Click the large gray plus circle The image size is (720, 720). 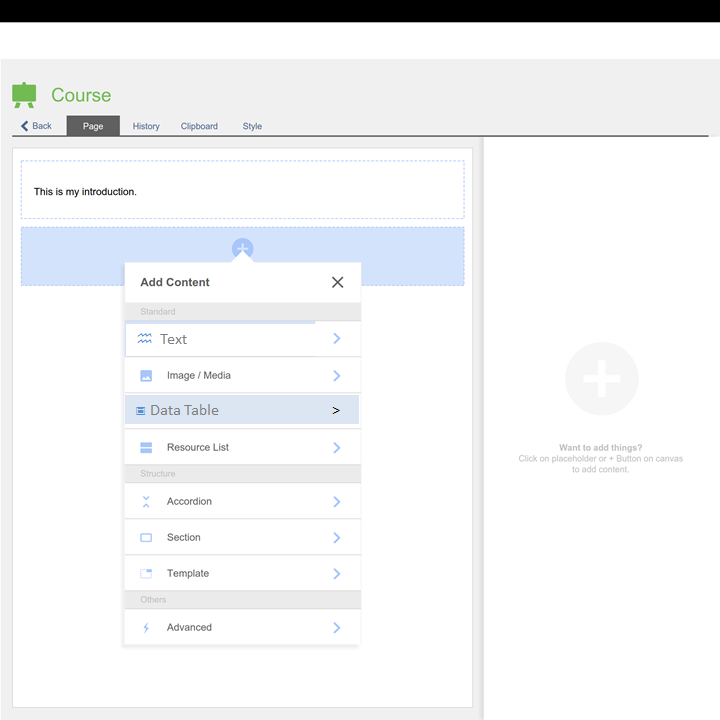[x=601, y=379]
